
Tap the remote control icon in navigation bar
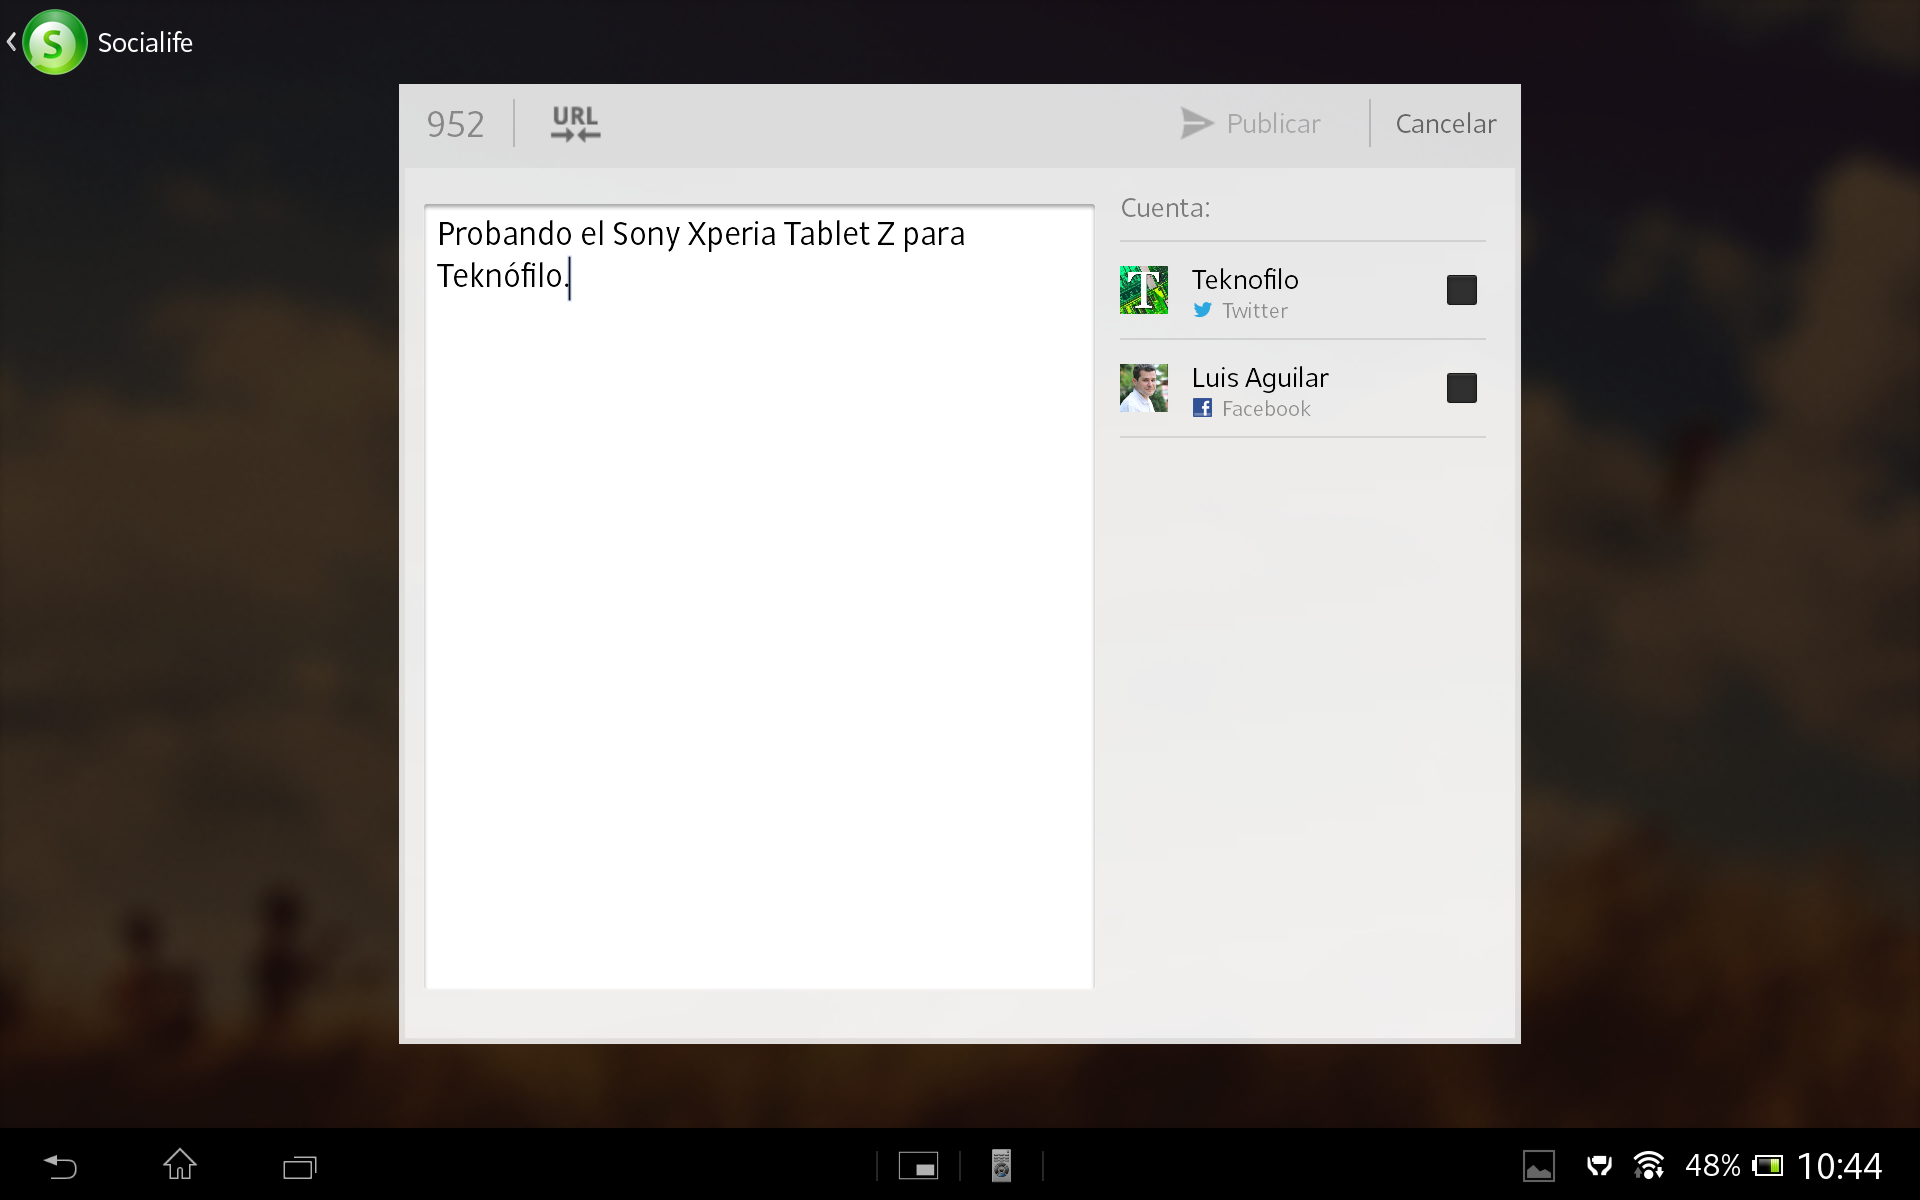pyautogui.click(x=1001, y=1166)
